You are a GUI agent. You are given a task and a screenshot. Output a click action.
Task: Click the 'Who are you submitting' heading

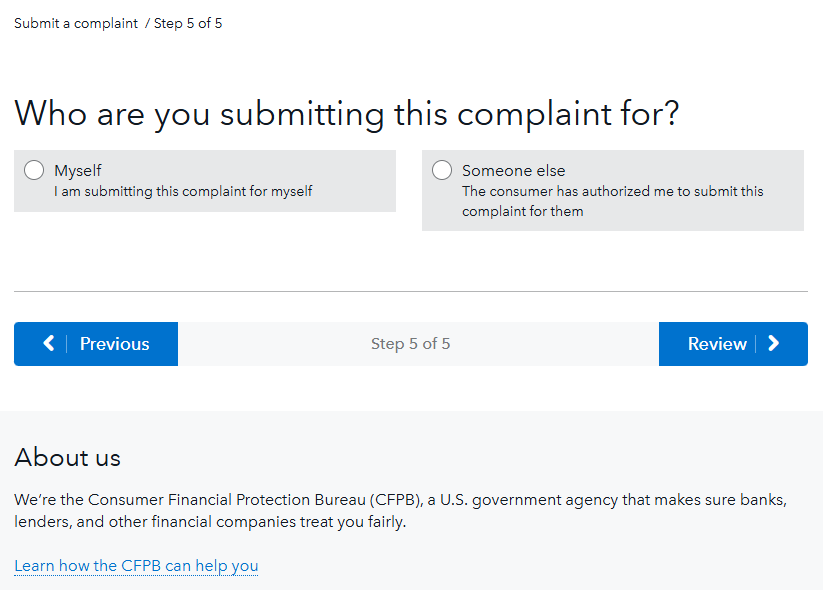[x=346, y=113]
